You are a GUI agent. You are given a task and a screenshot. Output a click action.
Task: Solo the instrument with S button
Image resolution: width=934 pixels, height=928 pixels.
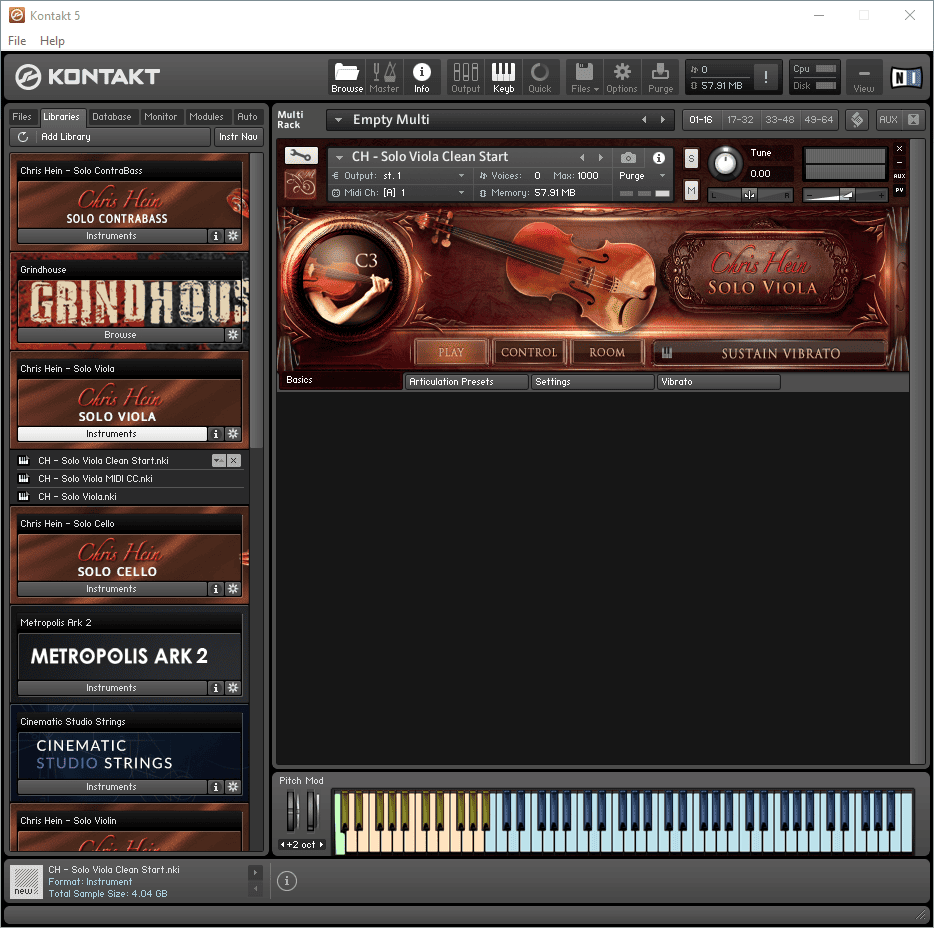(x=691, y=158)
